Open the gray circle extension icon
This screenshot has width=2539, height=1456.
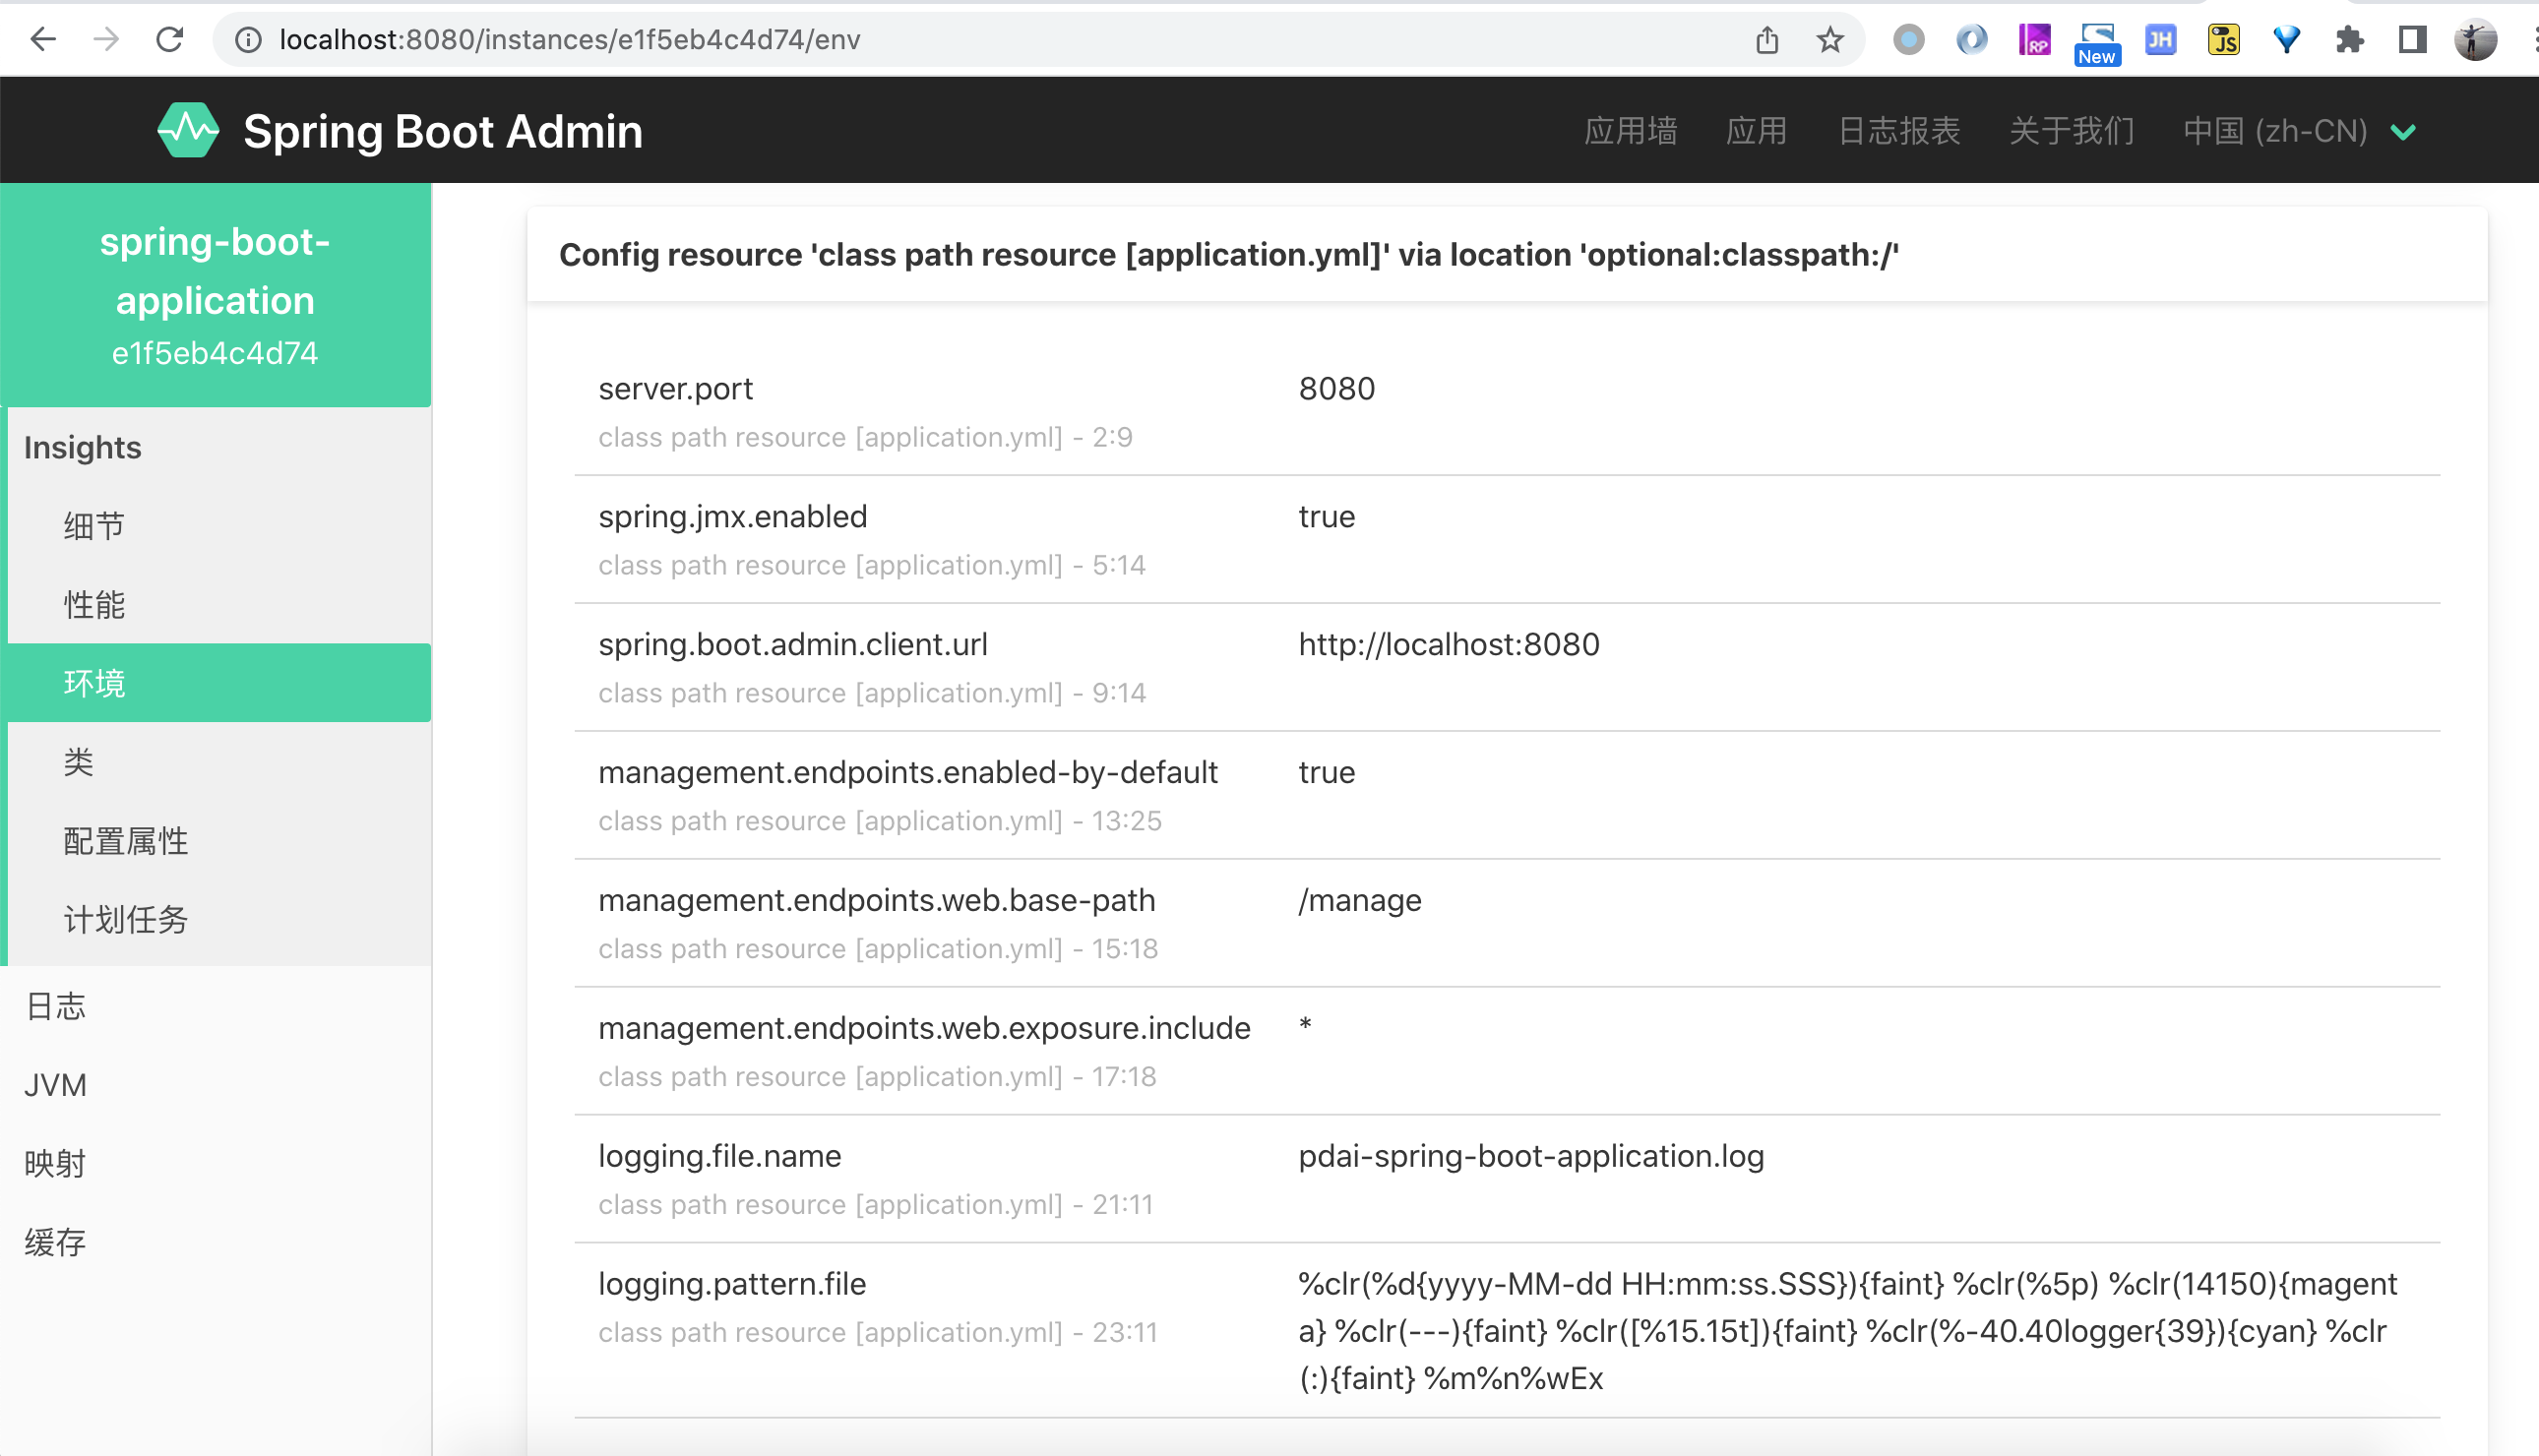tap(1909, 39)
